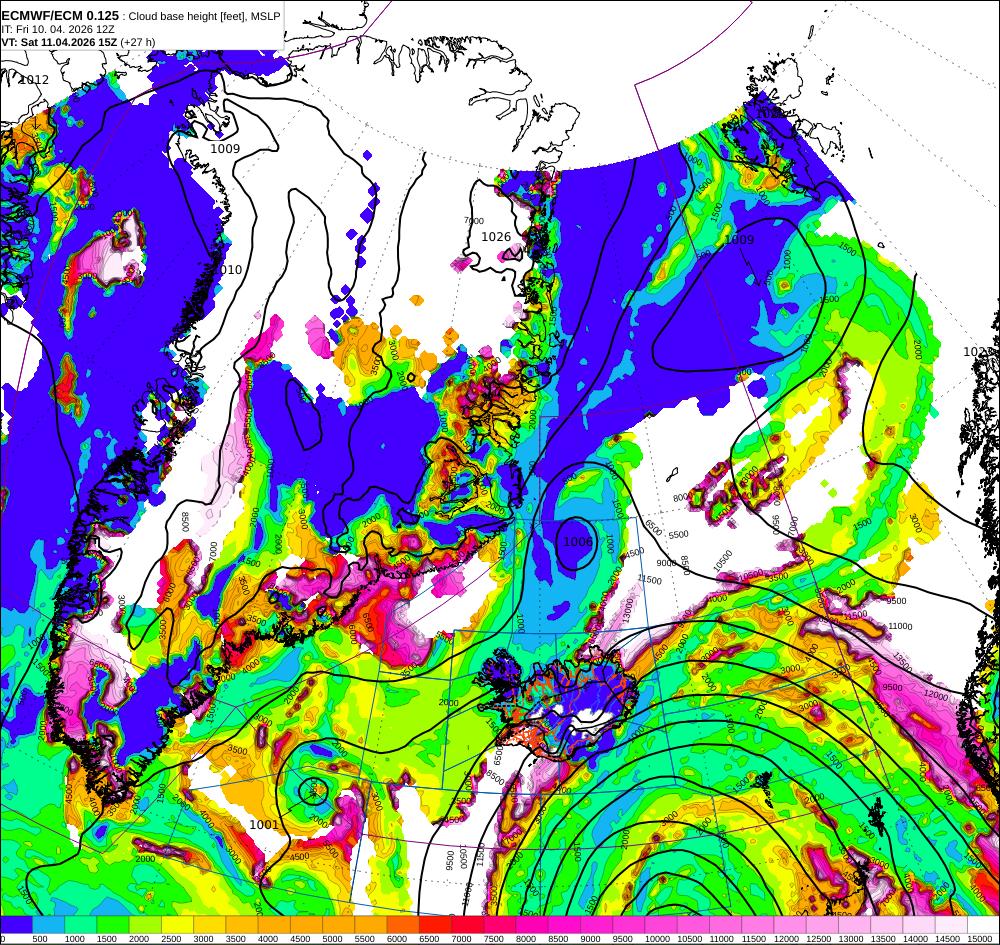Choose the yellow 2500–3000 legend swatch
Image resolution: width=1000 pixels, height=945 pixels.
pos(177,925)
